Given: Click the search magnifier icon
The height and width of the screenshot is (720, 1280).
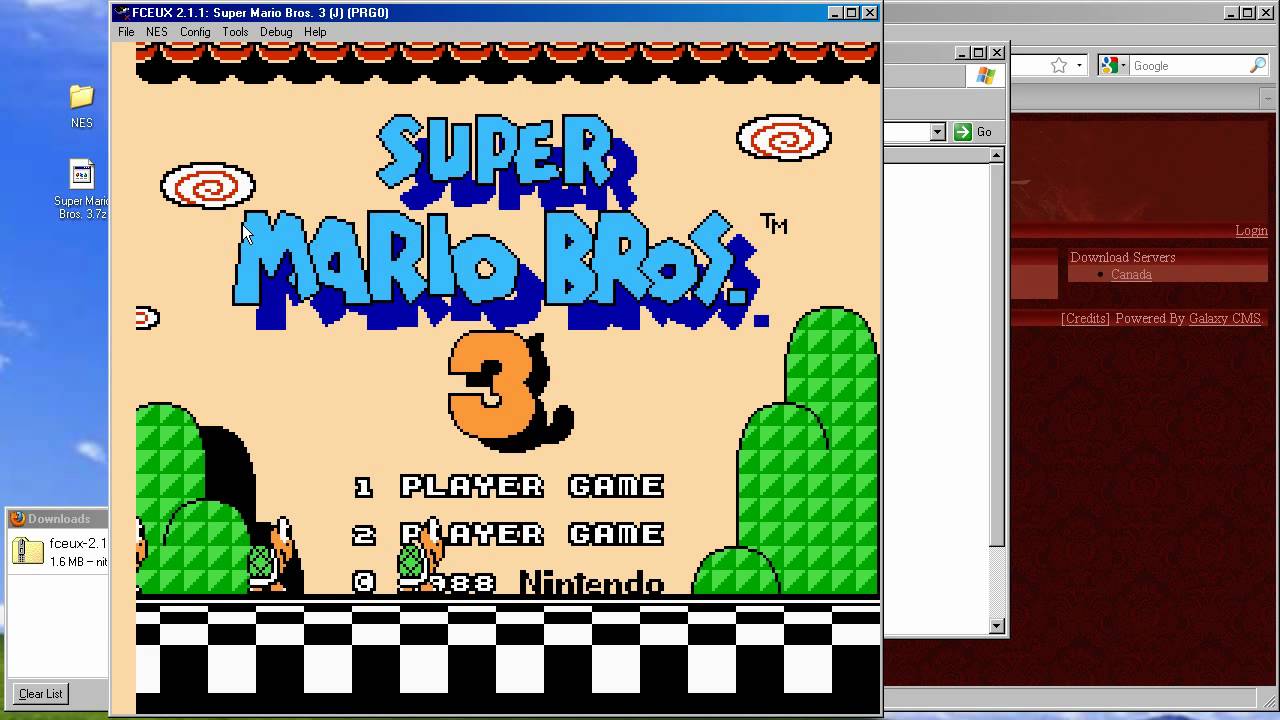Looking at the screenshot, I should (x=1258, y=65).
